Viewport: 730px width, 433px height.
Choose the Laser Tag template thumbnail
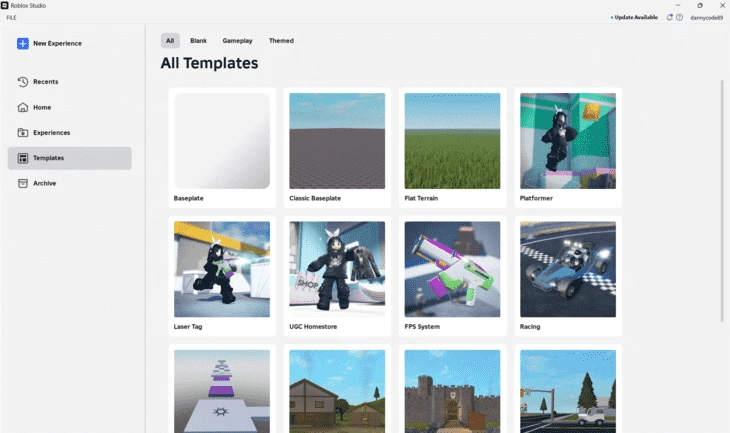(222, 270)
